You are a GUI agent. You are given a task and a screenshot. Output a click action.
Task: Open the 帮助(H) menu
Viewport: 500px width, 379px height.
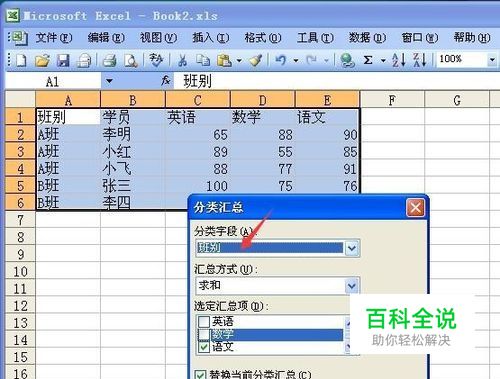tap(472, 38)
